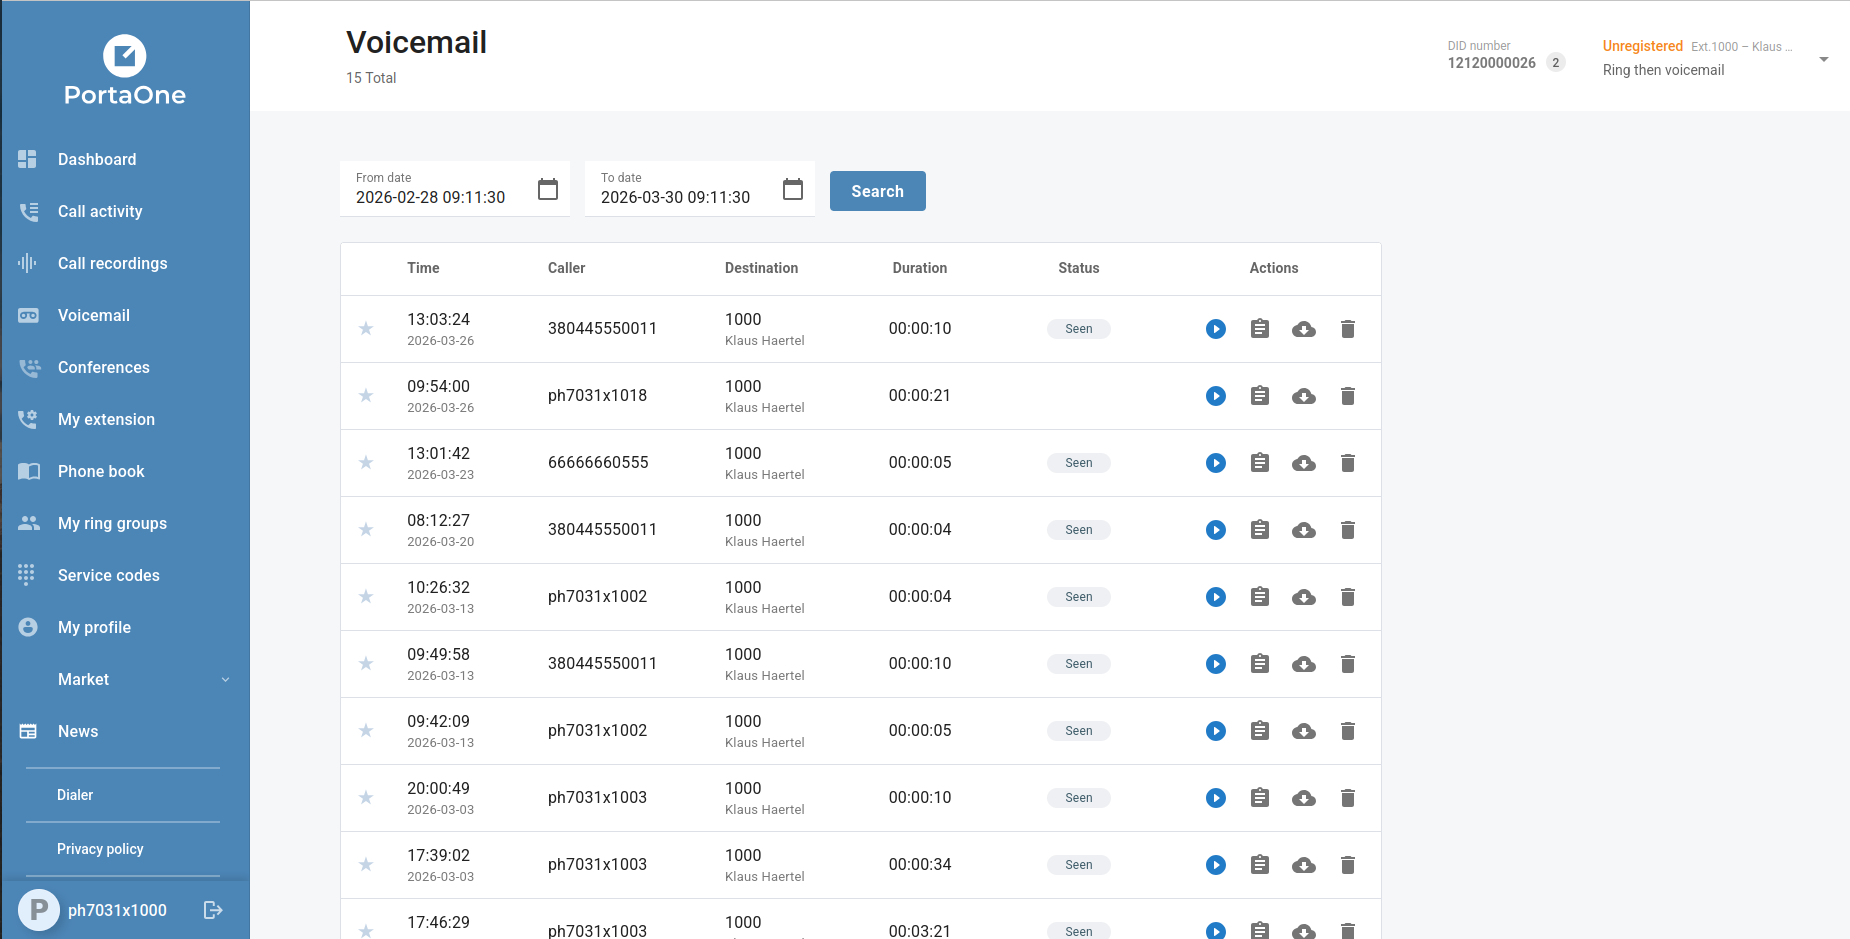Open the To date calendar picker
Viewport: 1850px width, 939px height.
[792, 189]
